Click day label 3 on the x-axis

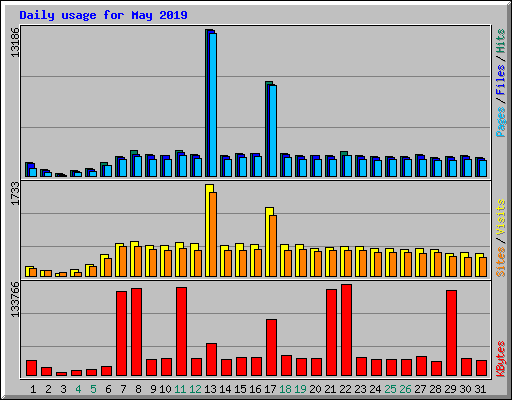(x=63, y=389)
